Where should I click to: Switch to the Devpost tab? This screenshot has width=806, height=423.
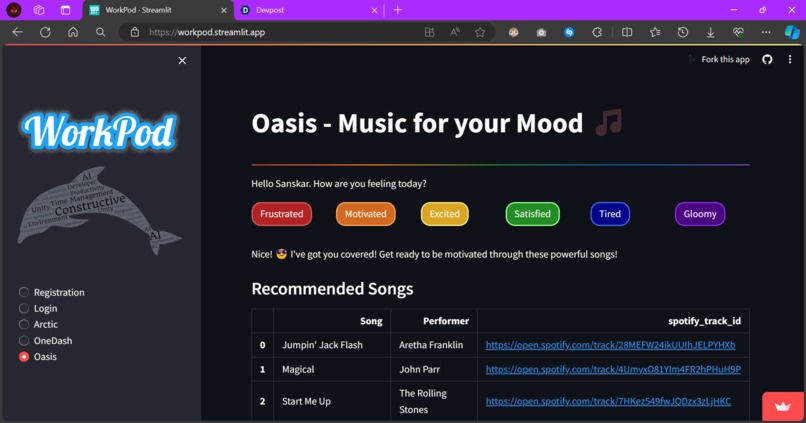coord(309,10)
